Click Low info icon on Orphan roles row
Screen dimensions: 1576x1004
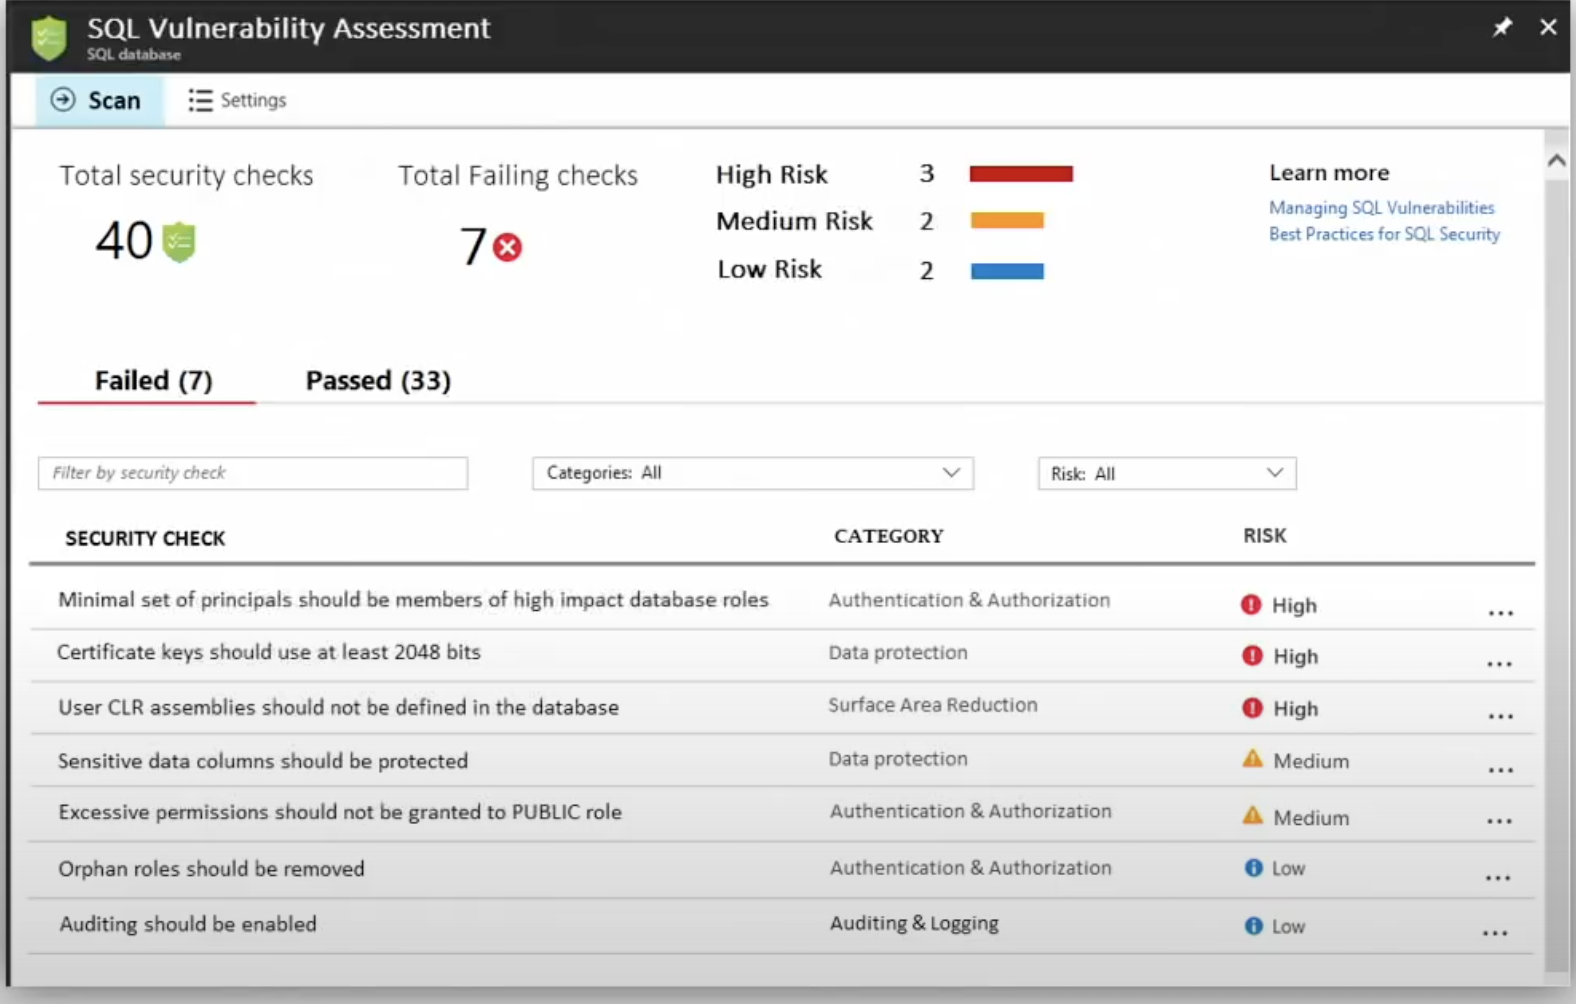1253,867
